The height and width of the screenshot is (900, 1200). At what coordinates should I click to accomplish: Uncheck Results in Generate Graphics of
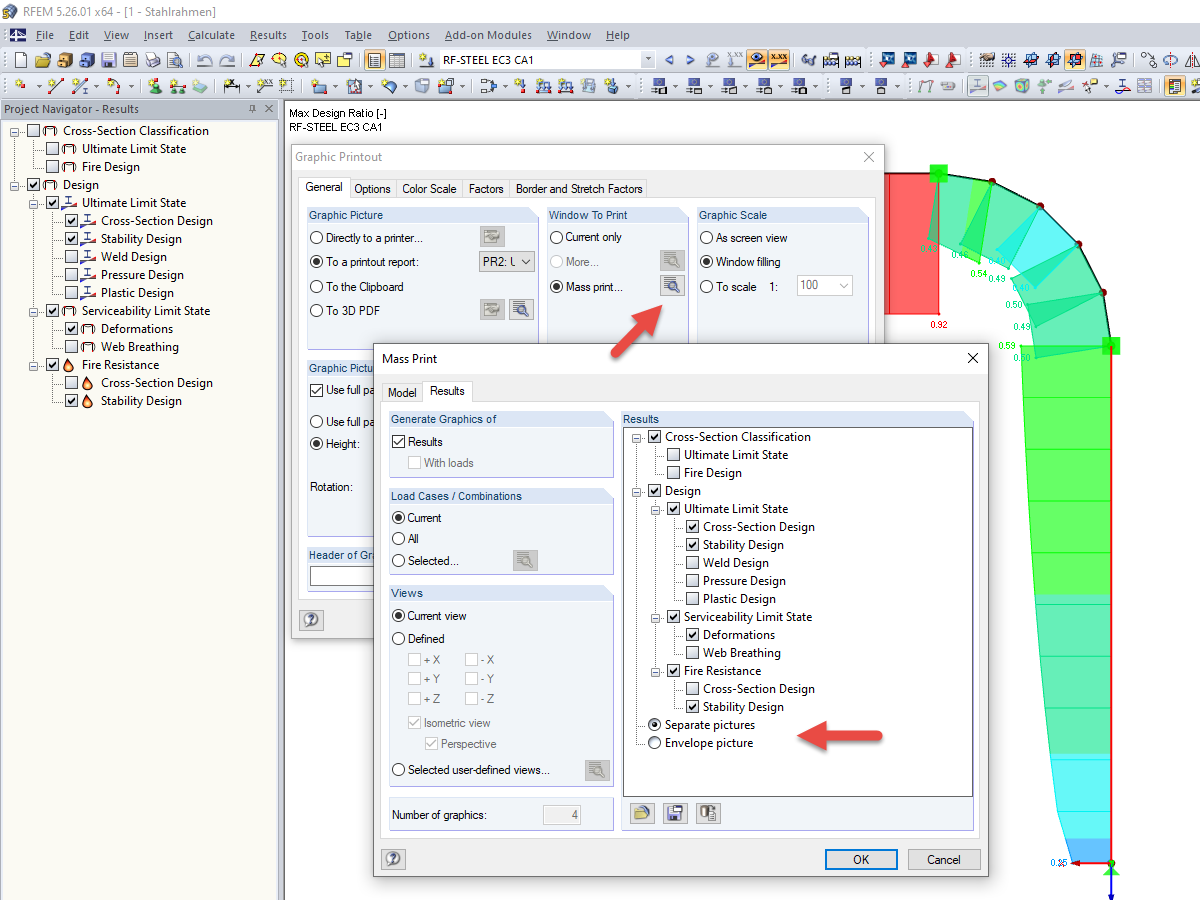point(399,442)
